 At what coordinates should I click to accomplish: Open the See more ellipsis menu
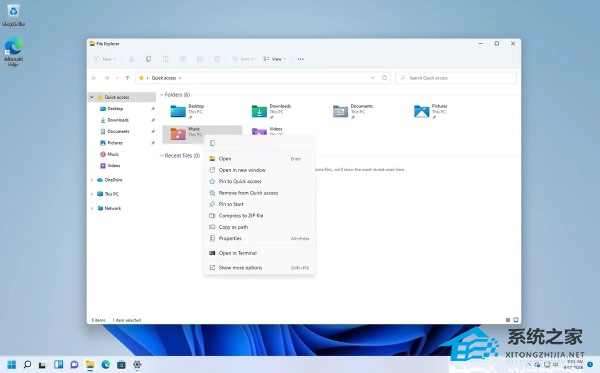click(x=301, y=59)
